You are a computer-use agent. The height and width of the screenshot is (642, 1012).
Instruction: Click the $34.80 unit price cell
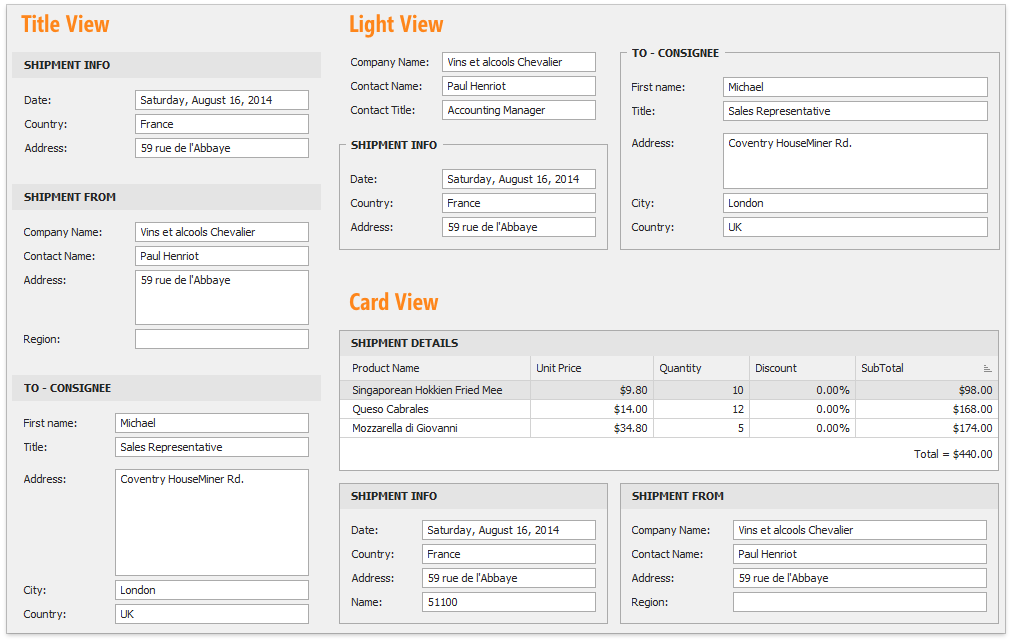(591, 428)
